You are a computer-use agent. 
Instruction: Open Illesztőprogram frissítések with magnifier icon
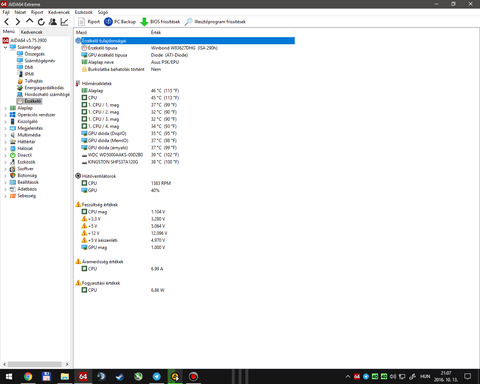[x=215, y=22]
